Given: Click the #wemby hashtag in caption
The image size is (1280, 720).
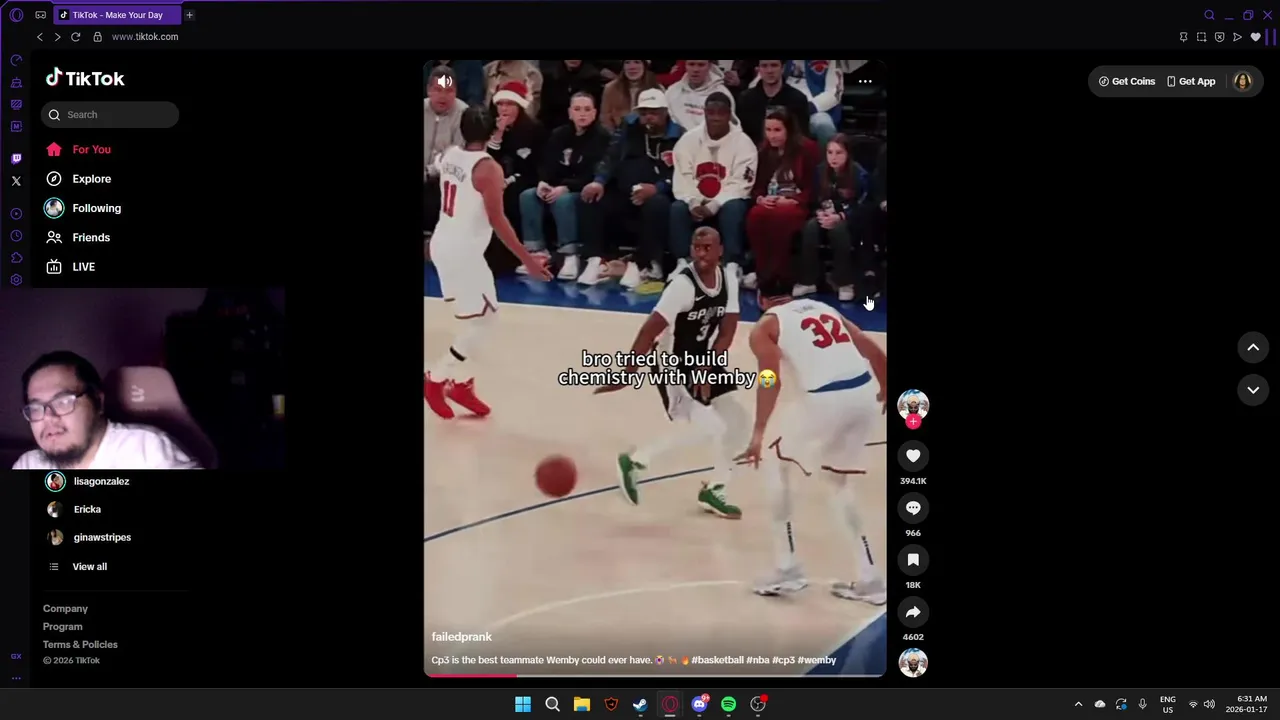Looking at the screenshot, I should click(x=817, y=660).
